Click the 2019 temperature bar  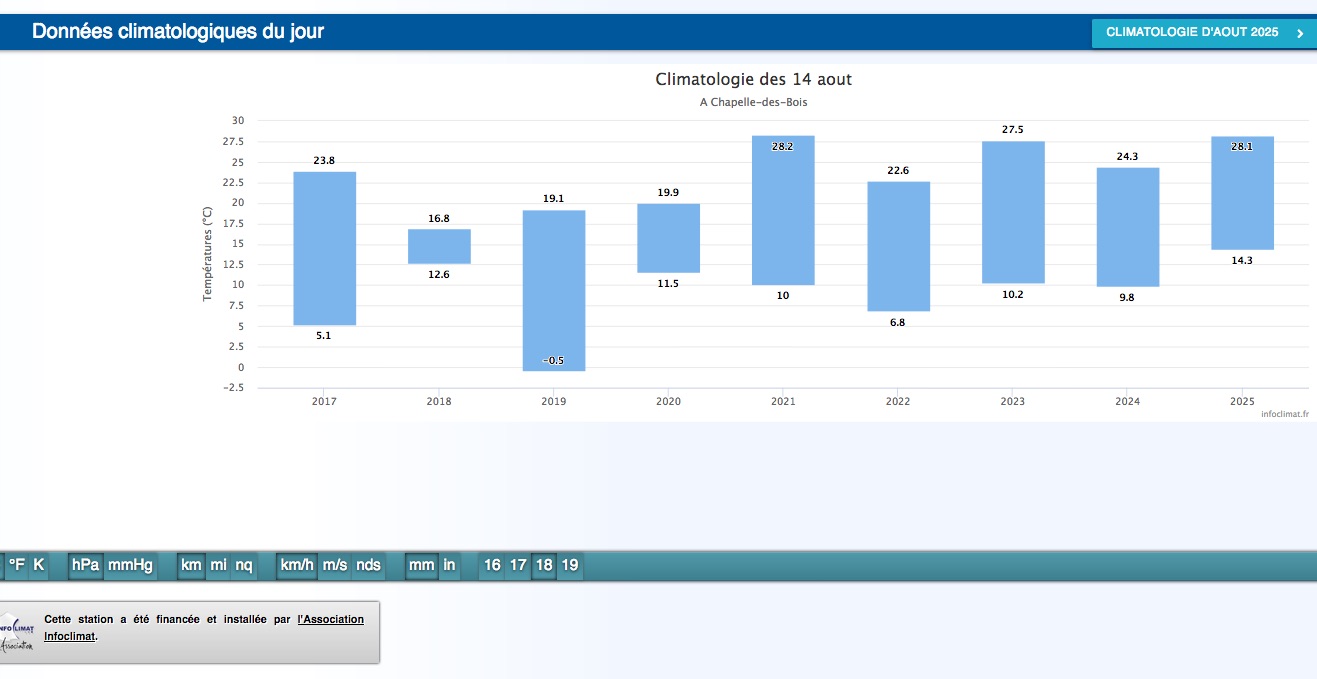pyautogui.click(x=554, y=290)
